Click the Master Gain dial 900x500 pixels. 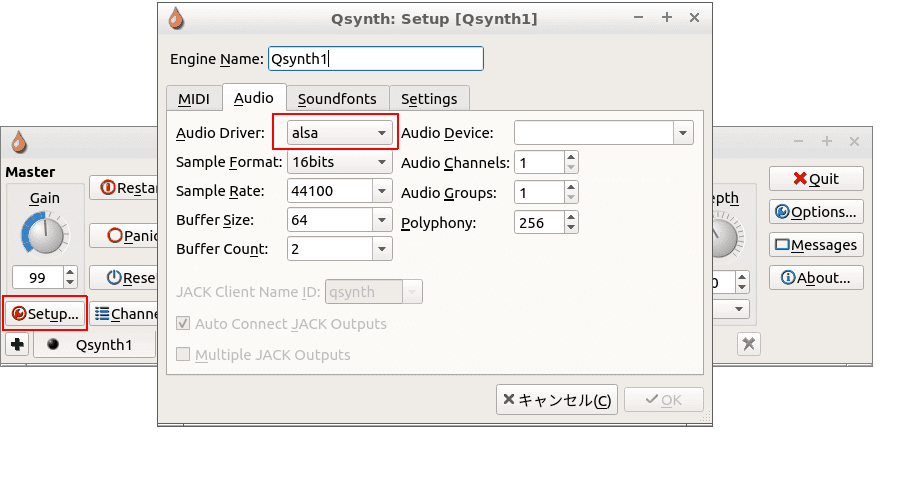44,235
